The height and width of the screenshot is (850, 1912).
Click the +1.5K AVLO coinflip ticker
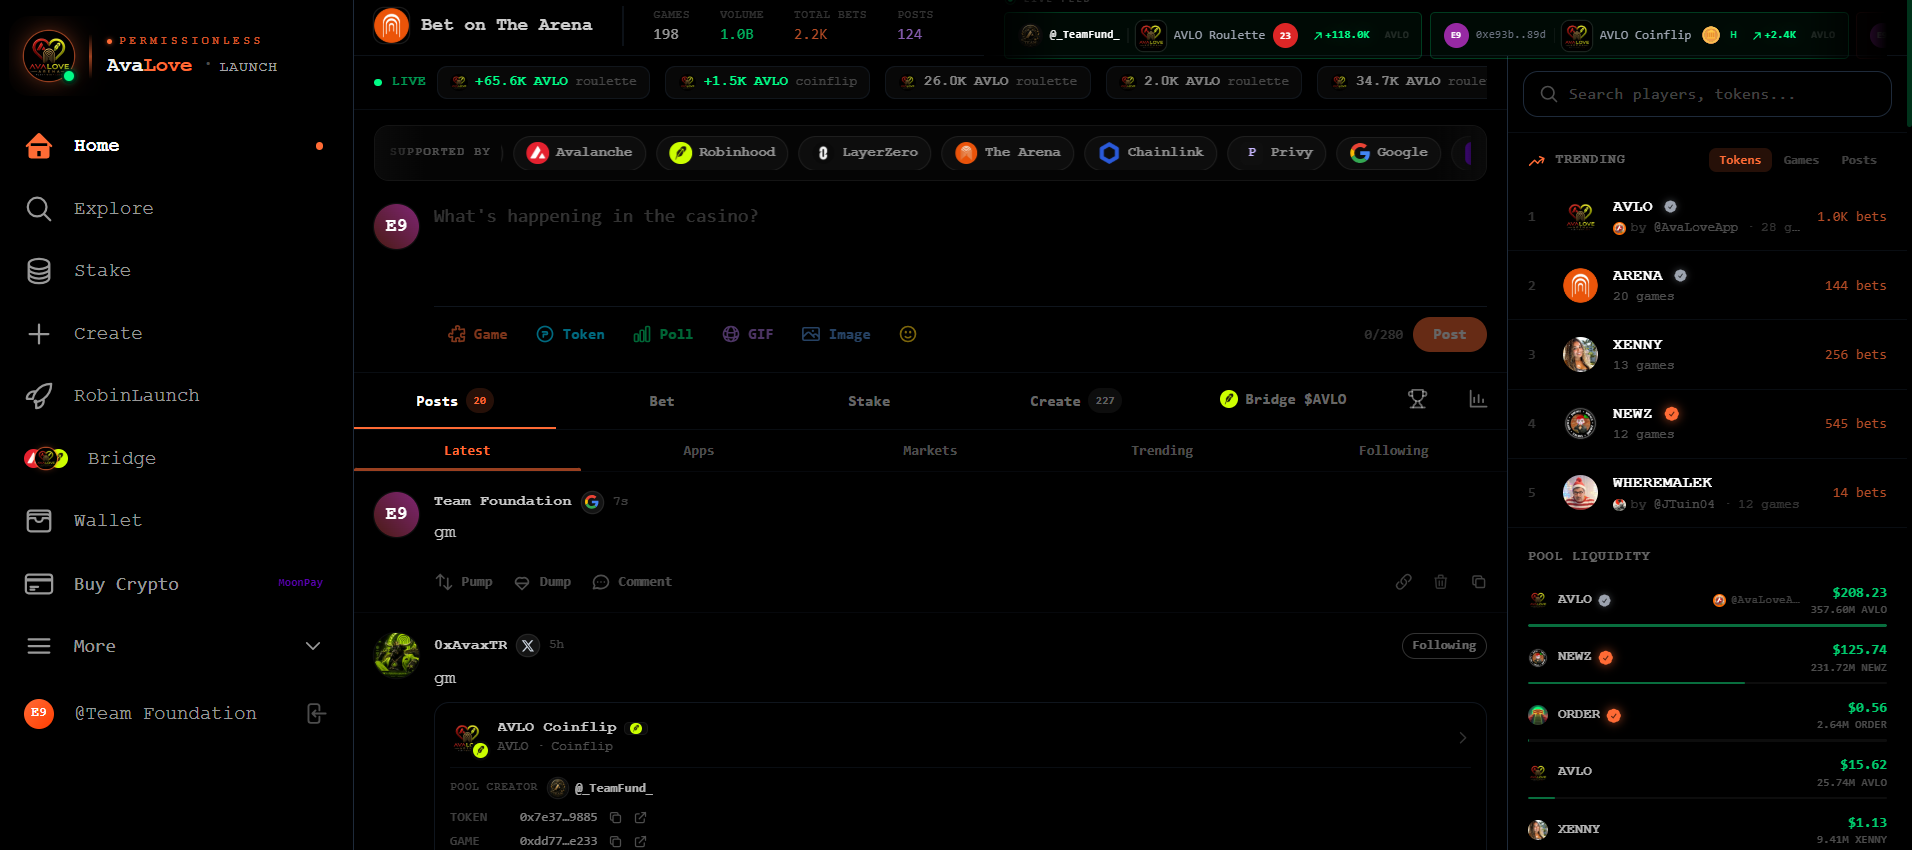[x=767, y=82]
